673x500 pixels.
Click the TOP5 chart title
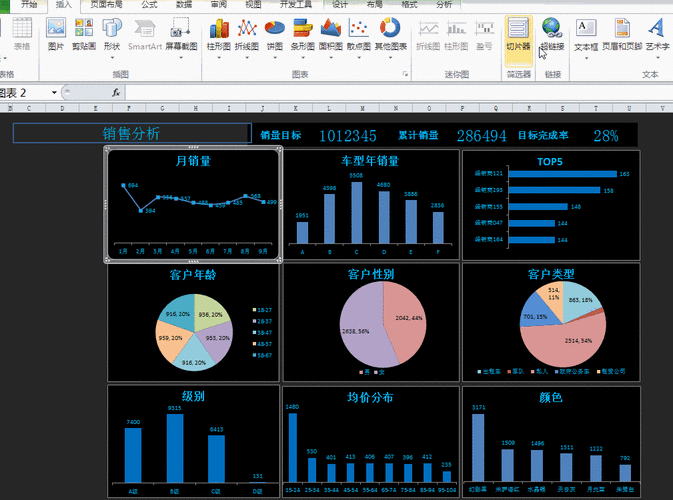click(550, 162)
